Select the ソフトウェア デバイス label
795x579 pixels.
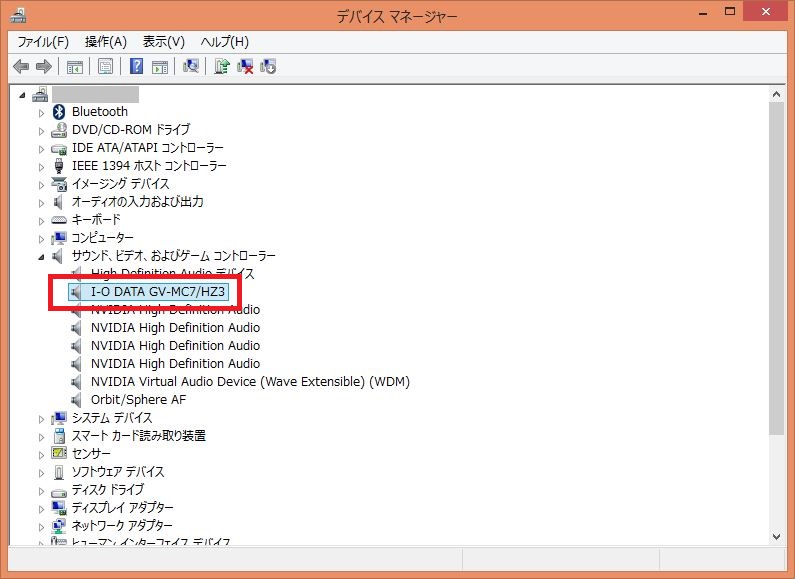pyautogui.click(x=118, y=472)
